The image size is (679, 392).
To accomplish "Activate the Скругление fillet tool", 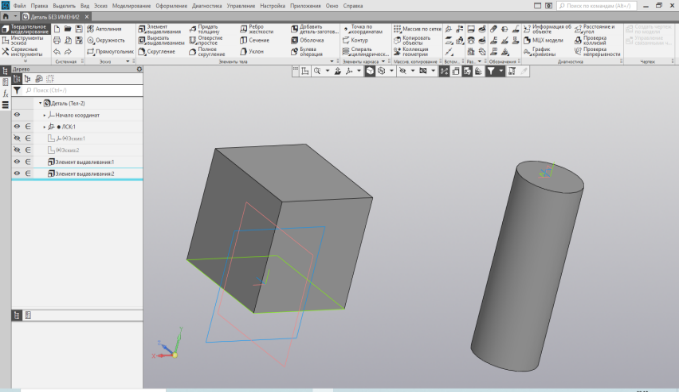I will [157, 52].
